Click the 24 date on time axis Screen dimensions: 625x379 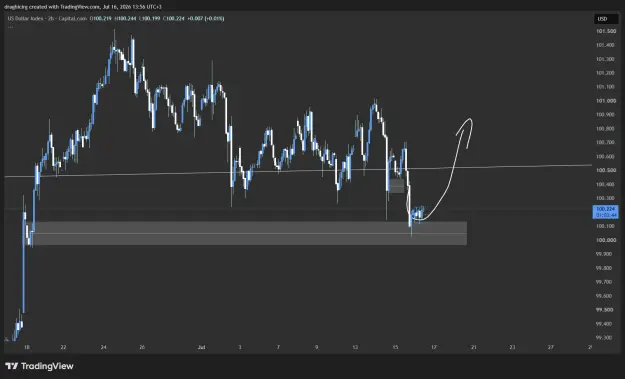point(104,347)
